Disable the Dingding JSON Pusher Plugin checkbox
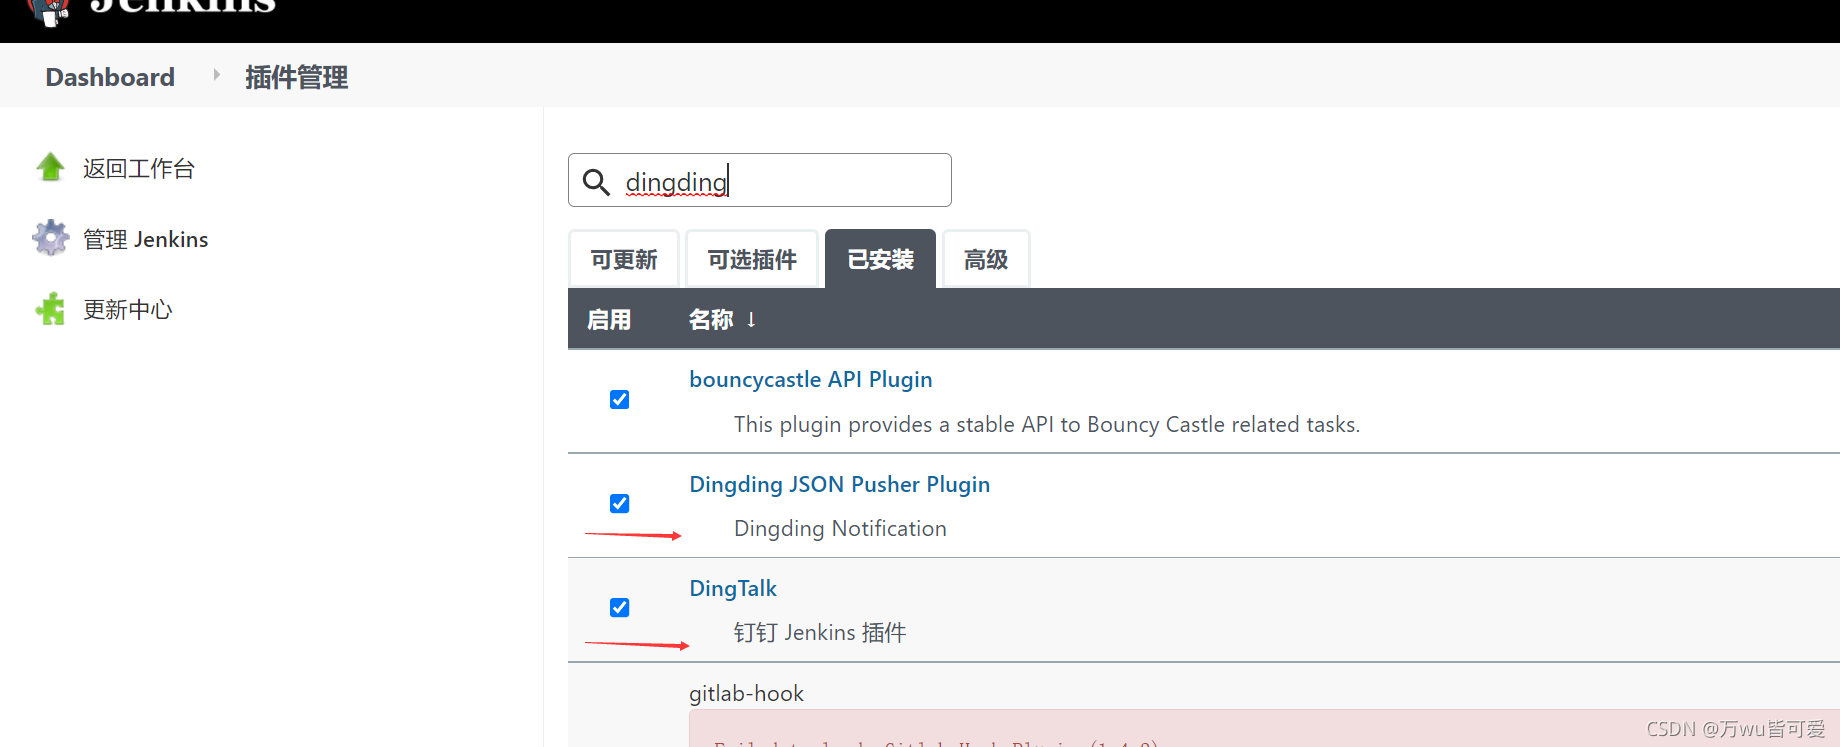 (x=619, y=503)
